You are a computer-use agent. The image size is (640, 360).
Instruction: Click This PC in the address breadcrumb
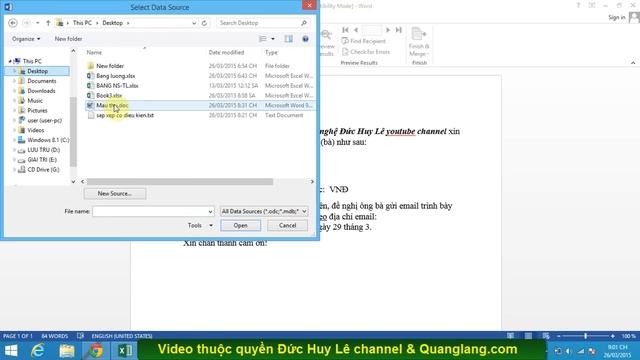pyautogui.click(x=82, y=23)
